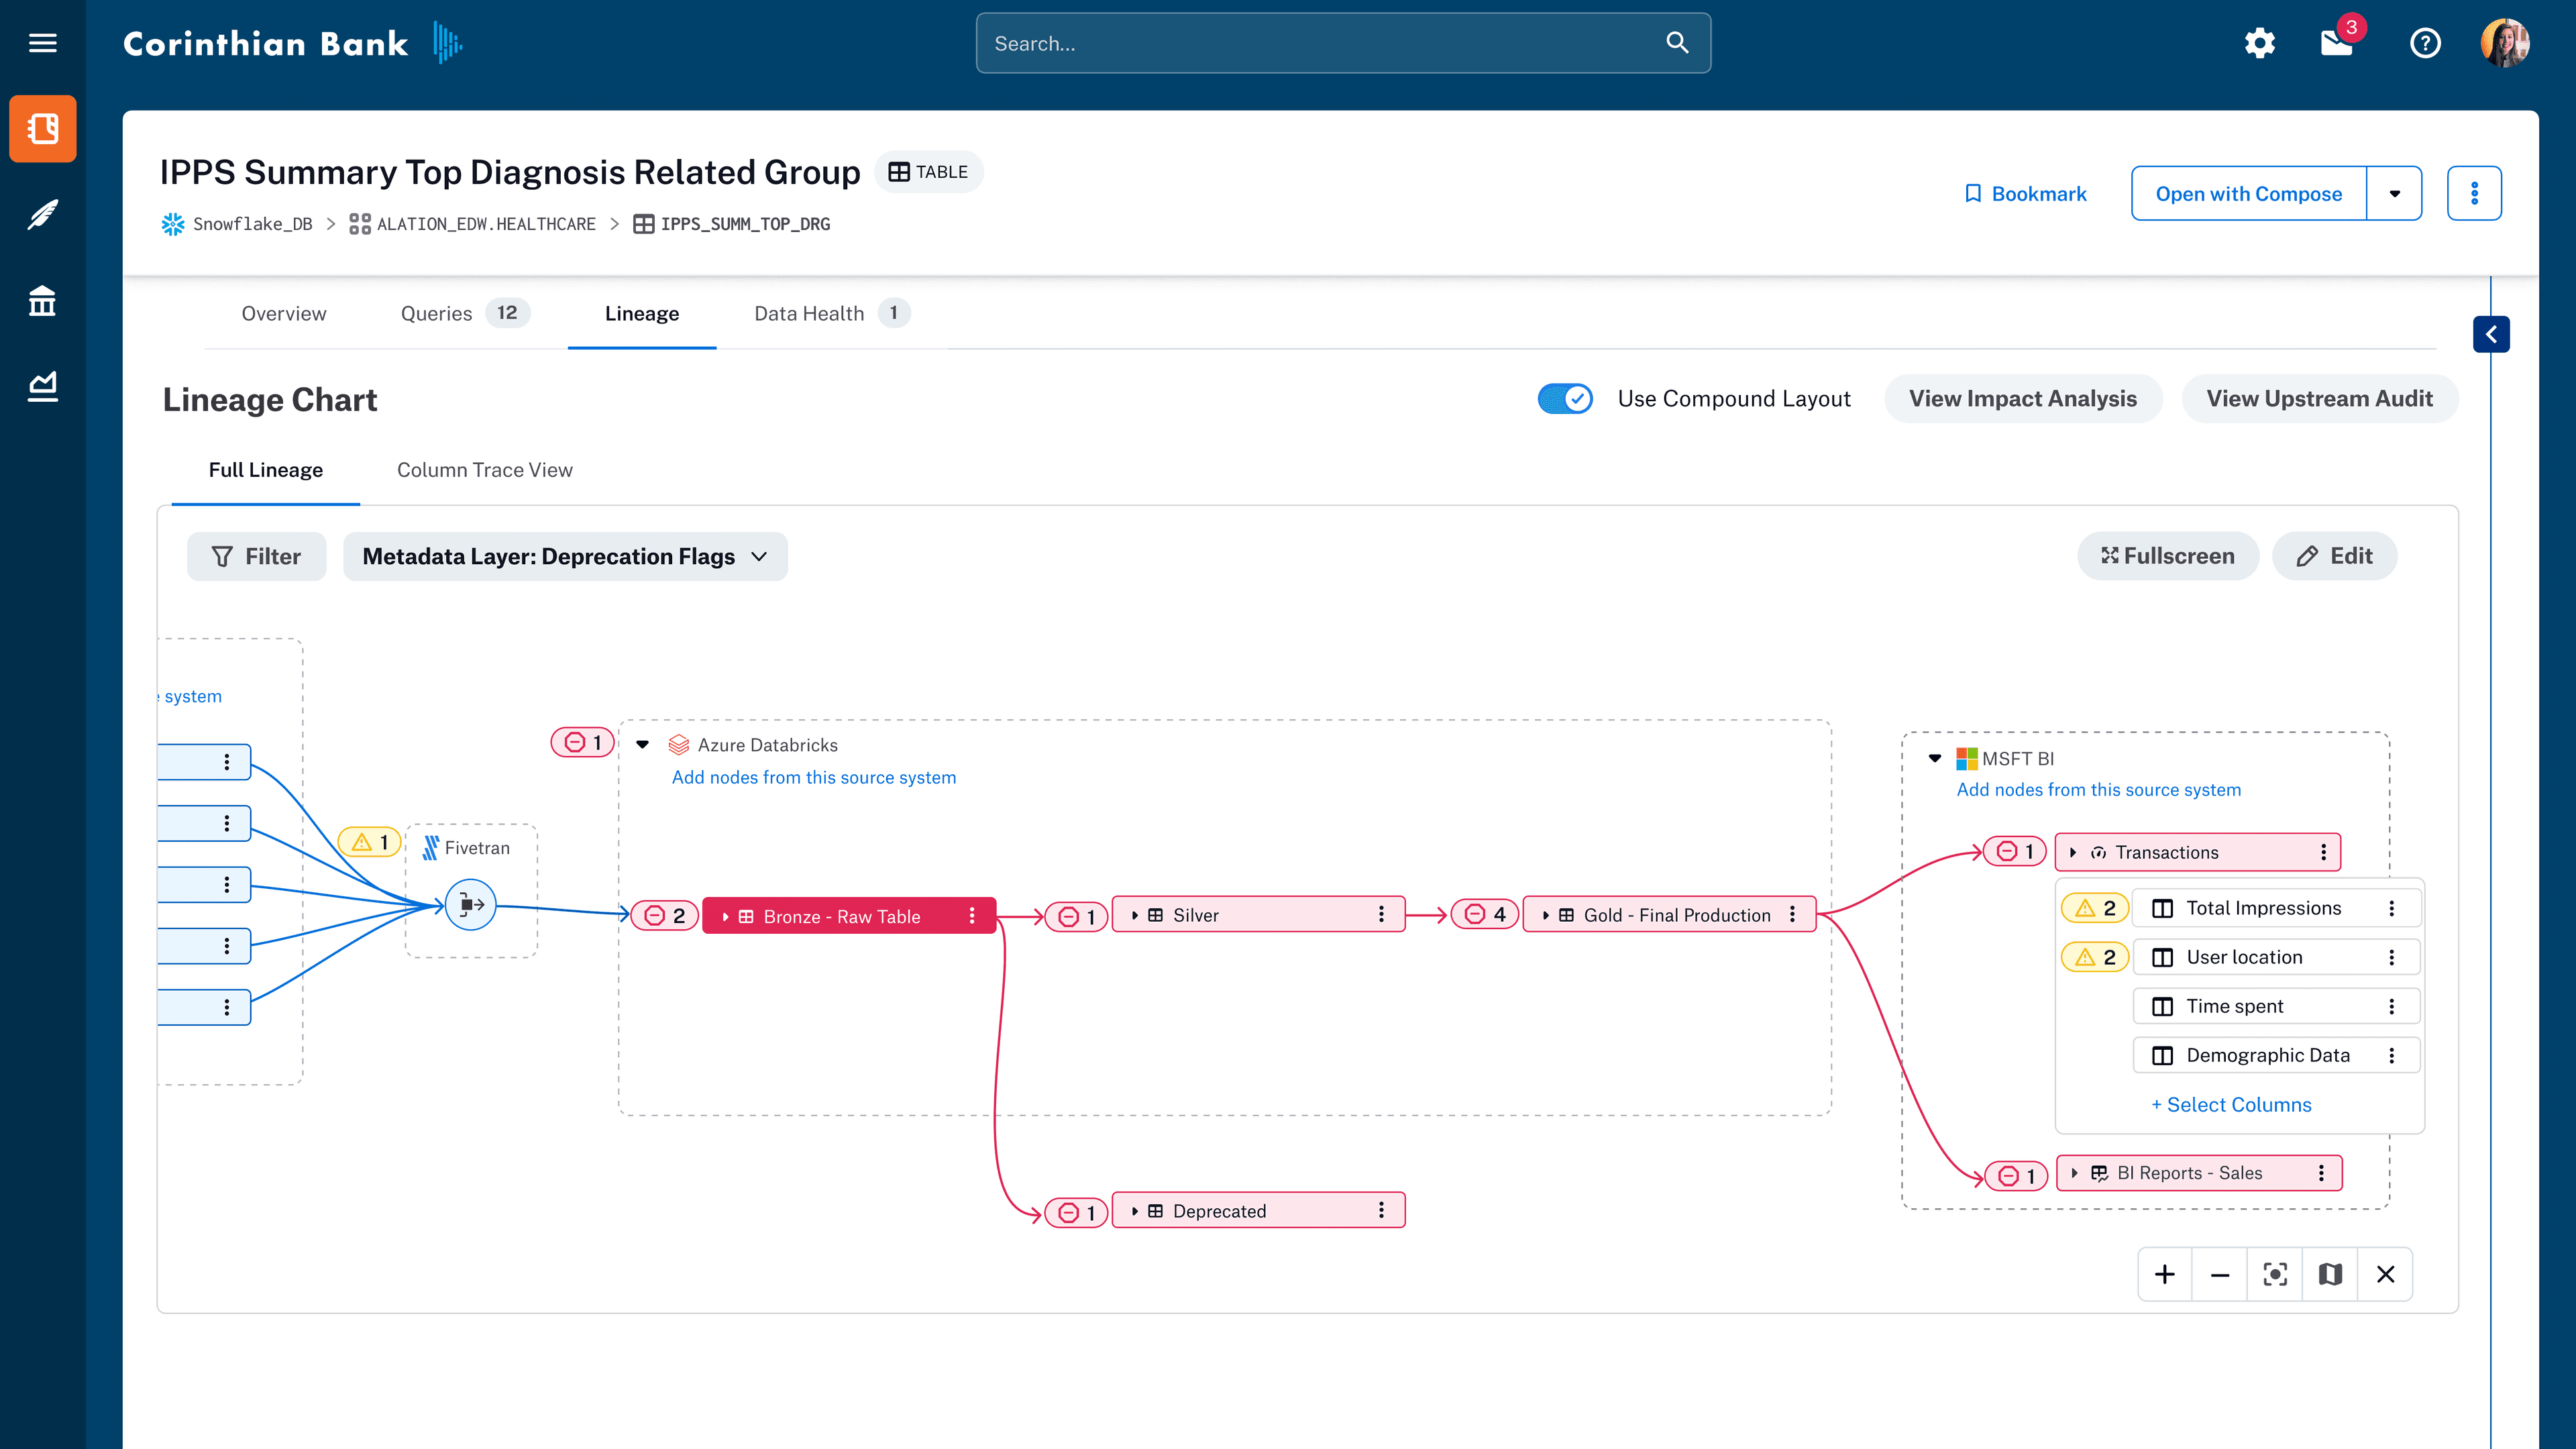Zoom in on the lineage chart
The width and height of the screenshot is (2576, 1449).
[x=2165, y=1274]
